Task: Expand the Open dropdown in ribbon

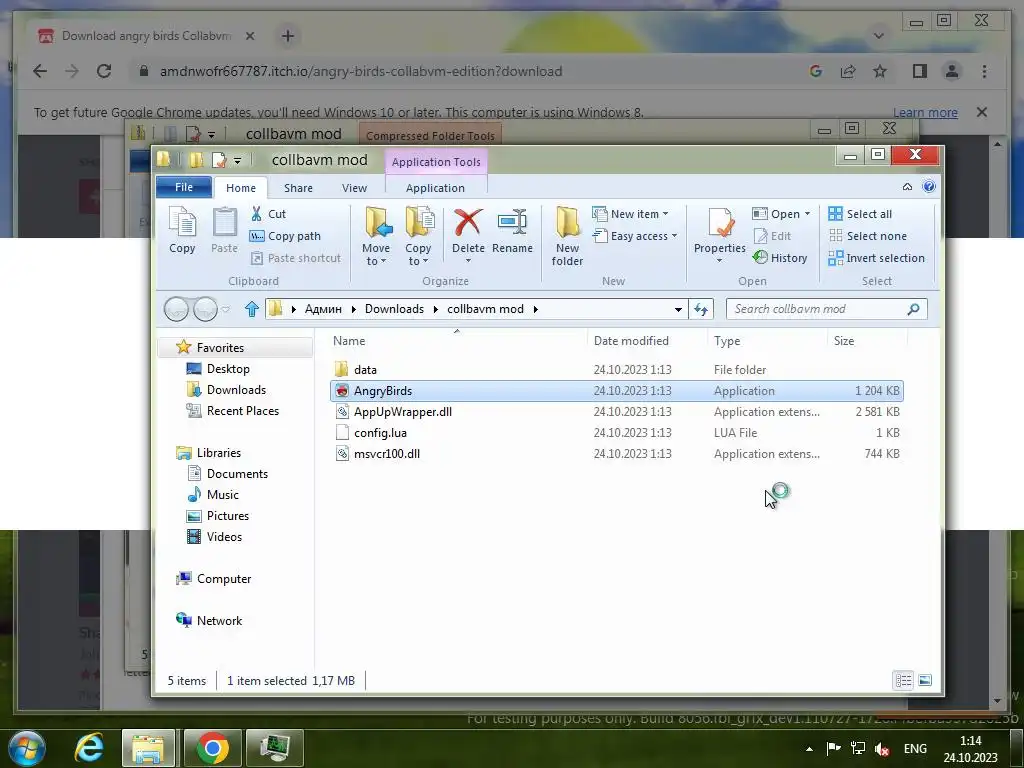Action: (808, 214)
